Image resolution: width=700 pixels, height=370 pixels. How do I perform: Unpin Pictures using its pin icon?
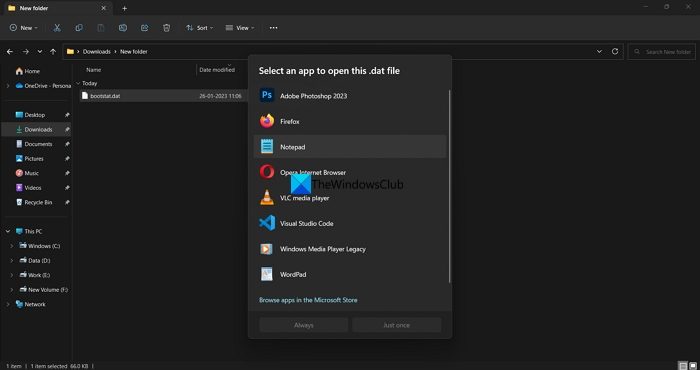tap(67, 158)
